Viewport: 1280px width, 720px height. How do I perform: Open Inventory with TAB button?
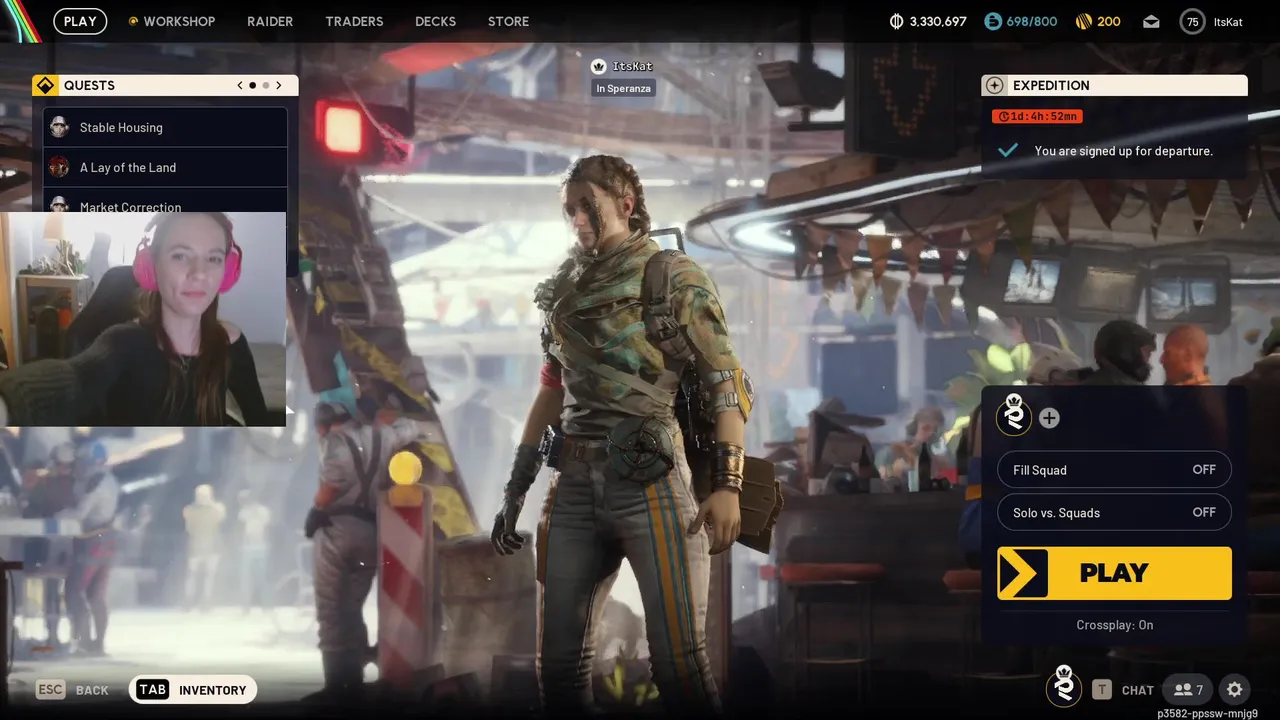pyautogui.click(x=193, y=689)
